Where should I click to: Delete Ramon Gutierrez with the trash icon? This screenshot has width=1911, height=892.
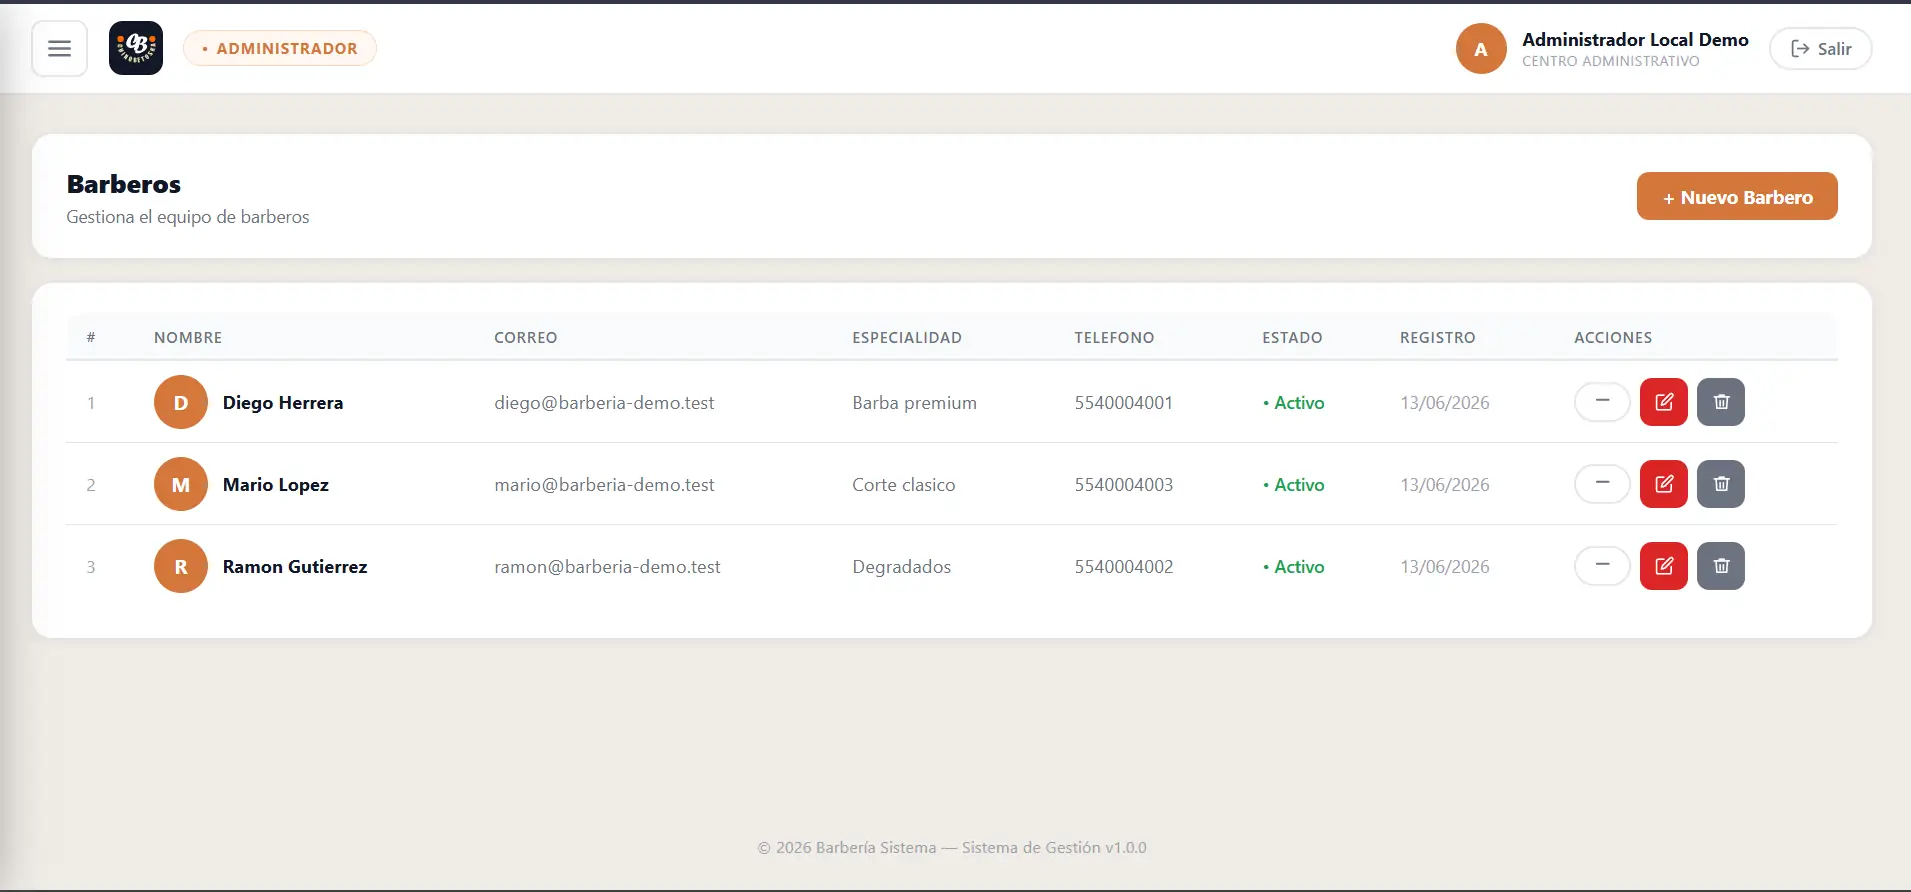1721,566
